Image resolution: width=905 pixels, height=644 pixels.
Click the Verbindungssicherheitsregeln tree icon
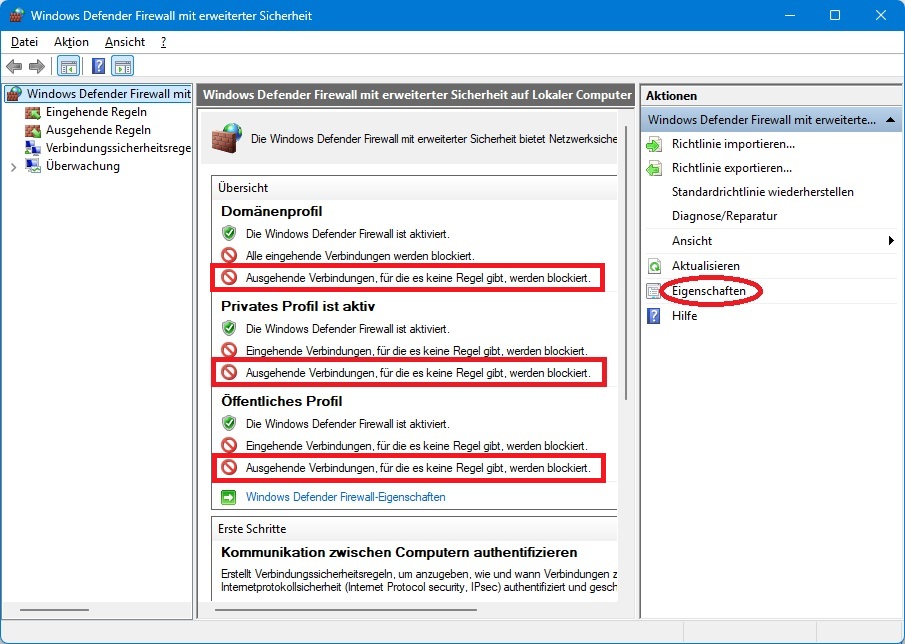33,148
